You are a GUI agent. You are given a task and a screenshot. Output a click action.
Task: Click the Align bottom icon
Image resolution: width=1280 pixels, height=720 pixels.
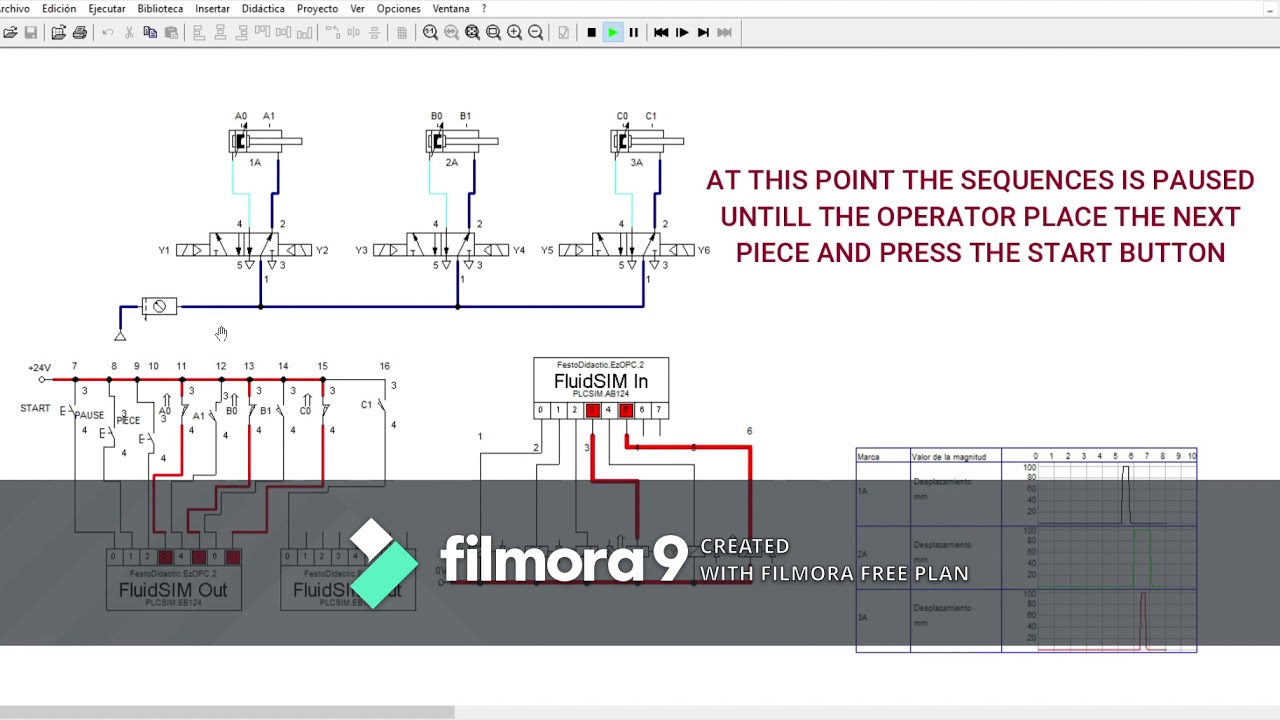point(304,33)
